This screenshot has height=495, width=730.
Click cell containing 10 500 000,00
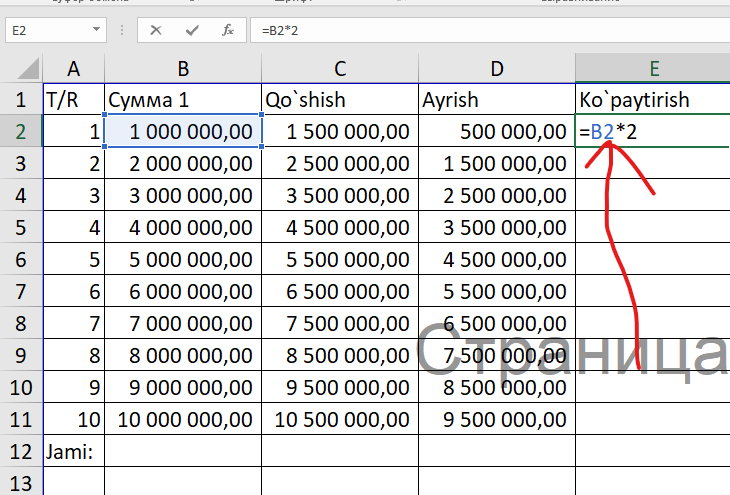pyautogui.click(x=340, y=419)
